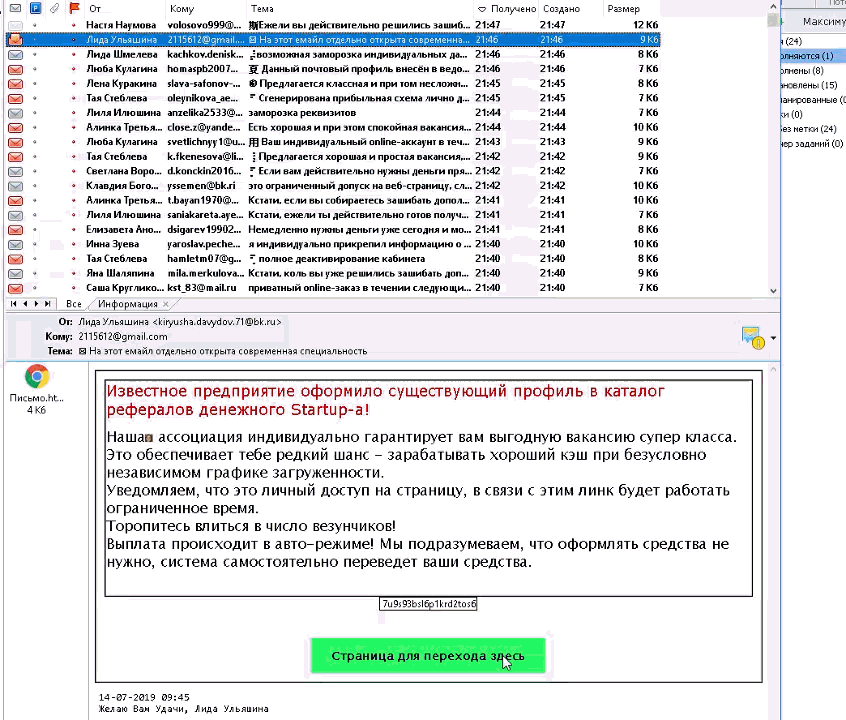Image resolution: width=846 pixels, height=720 pixels.
Task: Click envelope icon of saniakareta message row
Action: click(16, 215)
